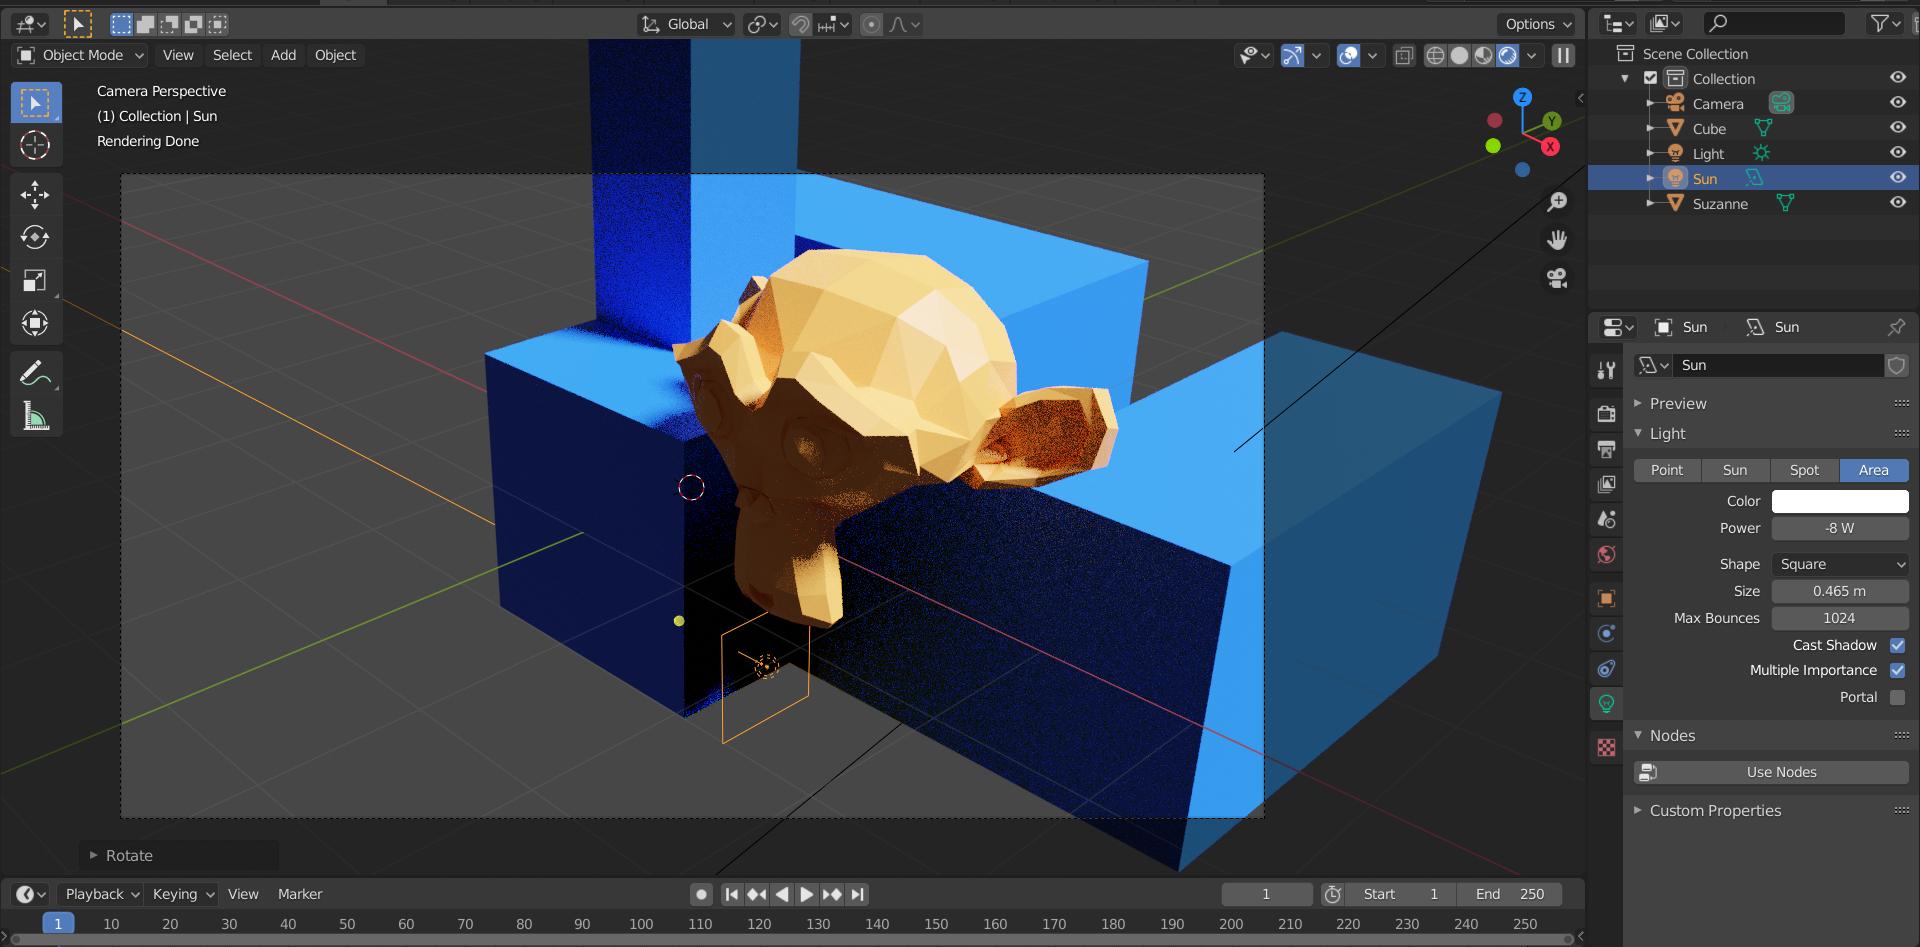This screenshot has height=947, width=1920.
Task: Open the Playback dropdown in timeline
Action: pyautogui.click(x=100, y=894)
